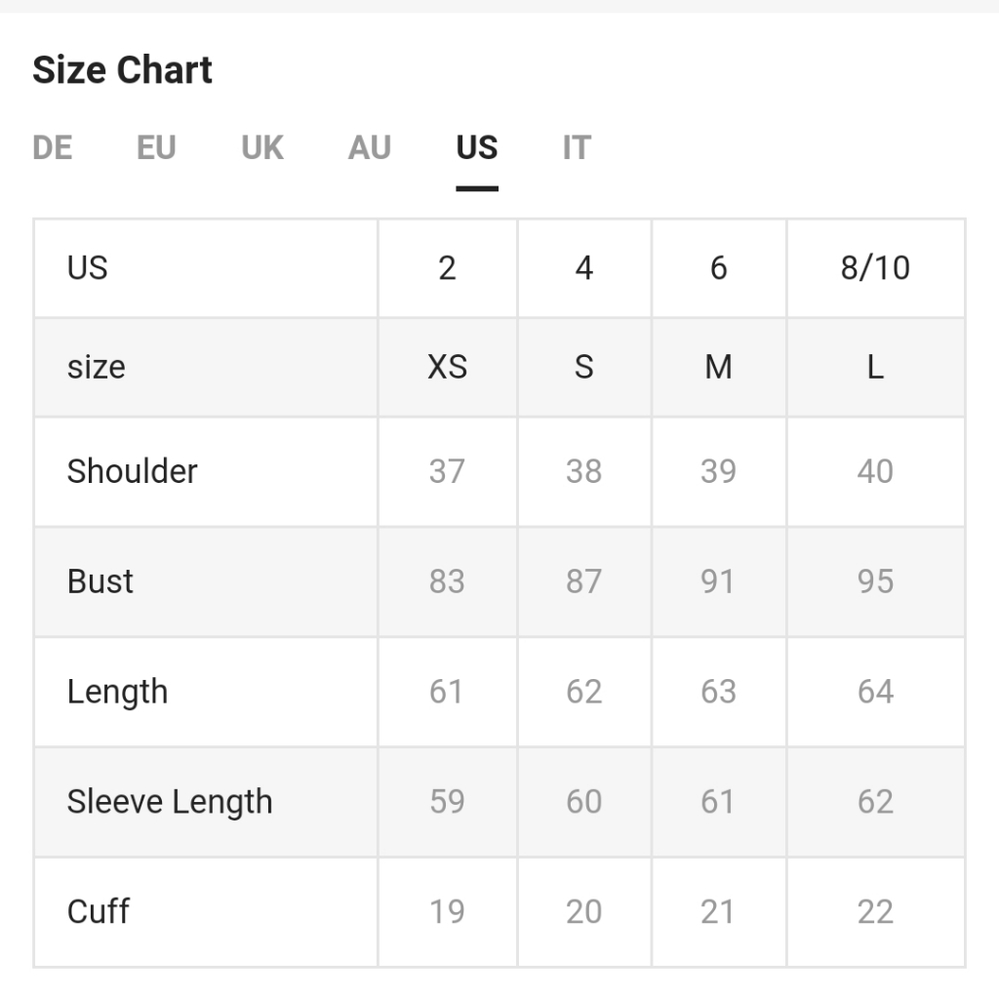Click the 8/10 US size header
The height and width of the screenshot is (1000, 999).
tap(875, 268)
